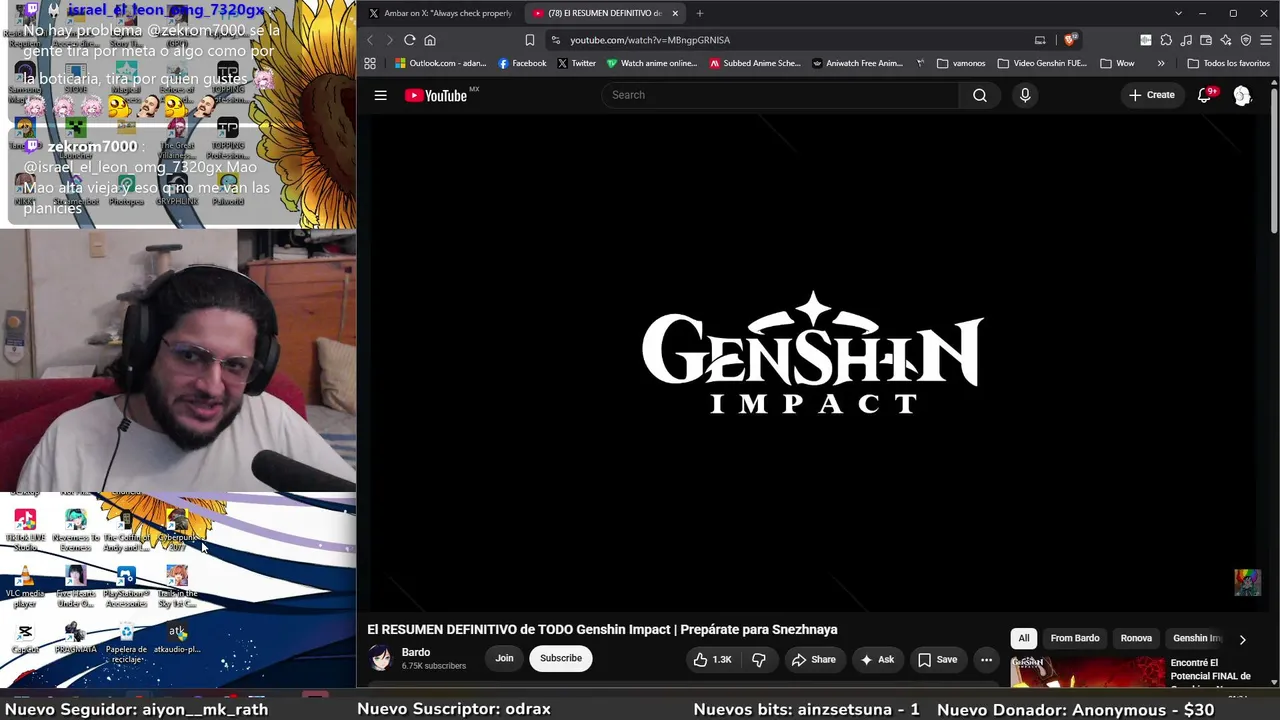
Task: Open the Subbed Anime Schedule bookmark
Action: pyautogui.click(x=755, y=63)
